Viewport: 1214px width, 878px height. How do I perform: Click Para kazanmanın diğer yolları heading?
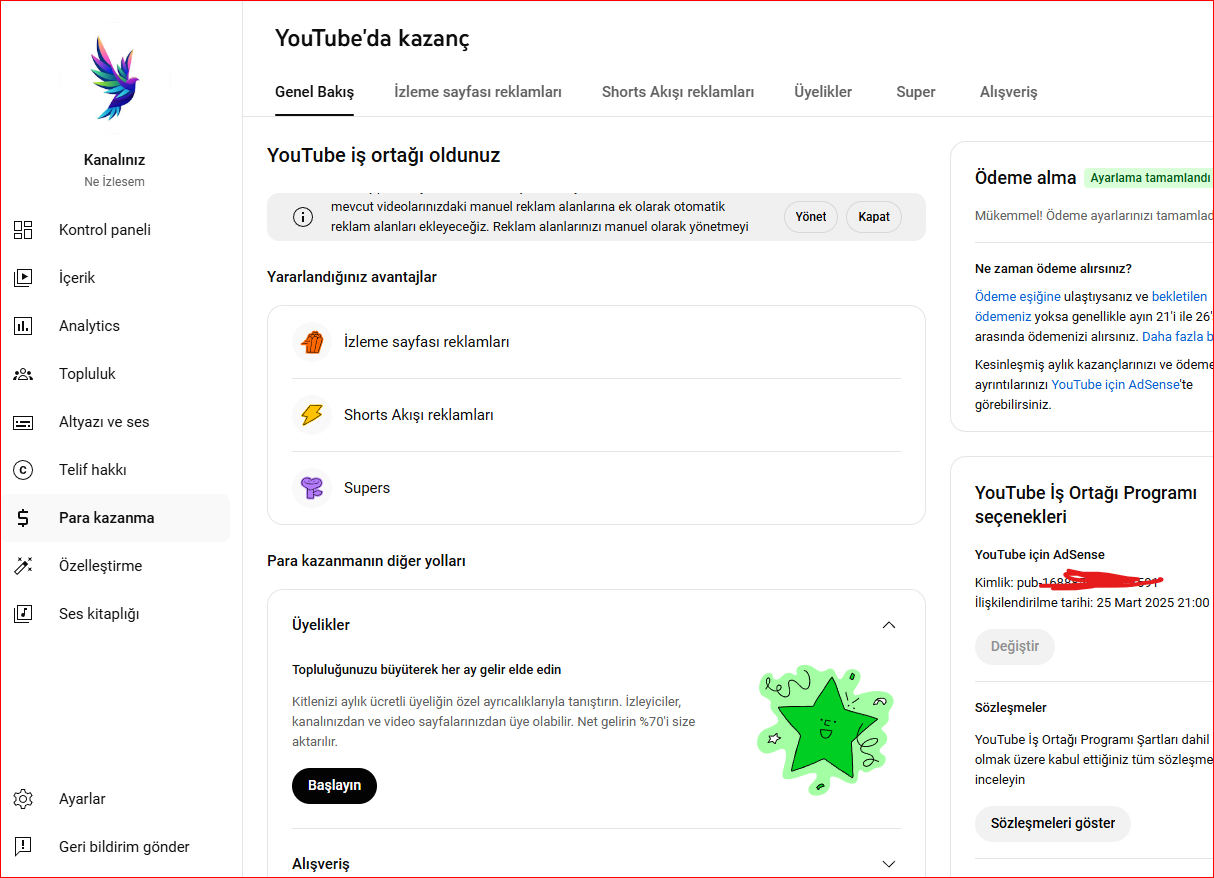coord(366,561)
